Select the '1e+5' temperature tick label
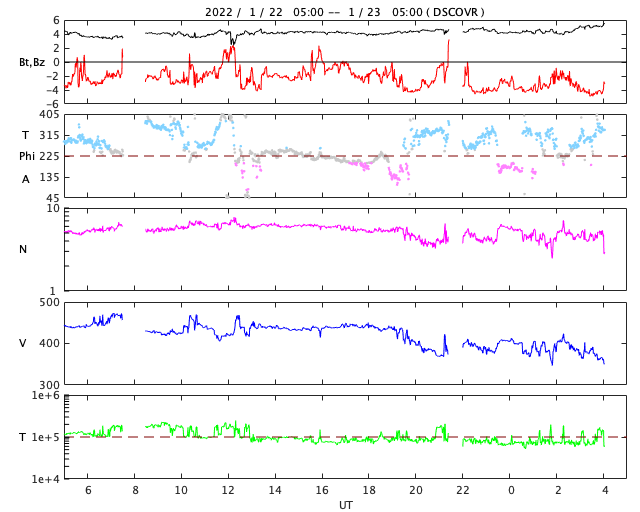This screenshot has width=640, height=512. (x=46, y=437)
